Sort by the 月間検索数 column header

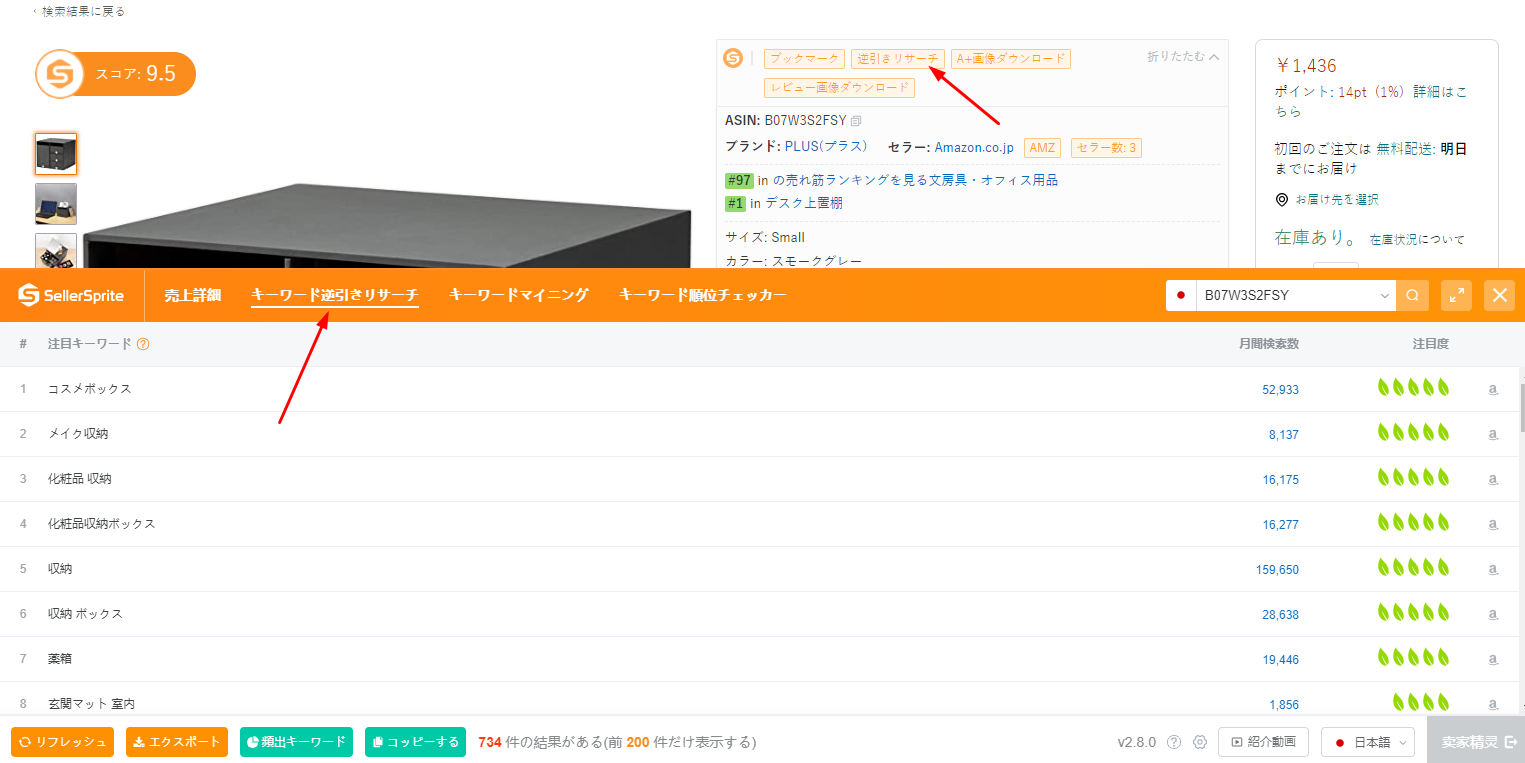pyautogui.click(x=1268, y=344)
